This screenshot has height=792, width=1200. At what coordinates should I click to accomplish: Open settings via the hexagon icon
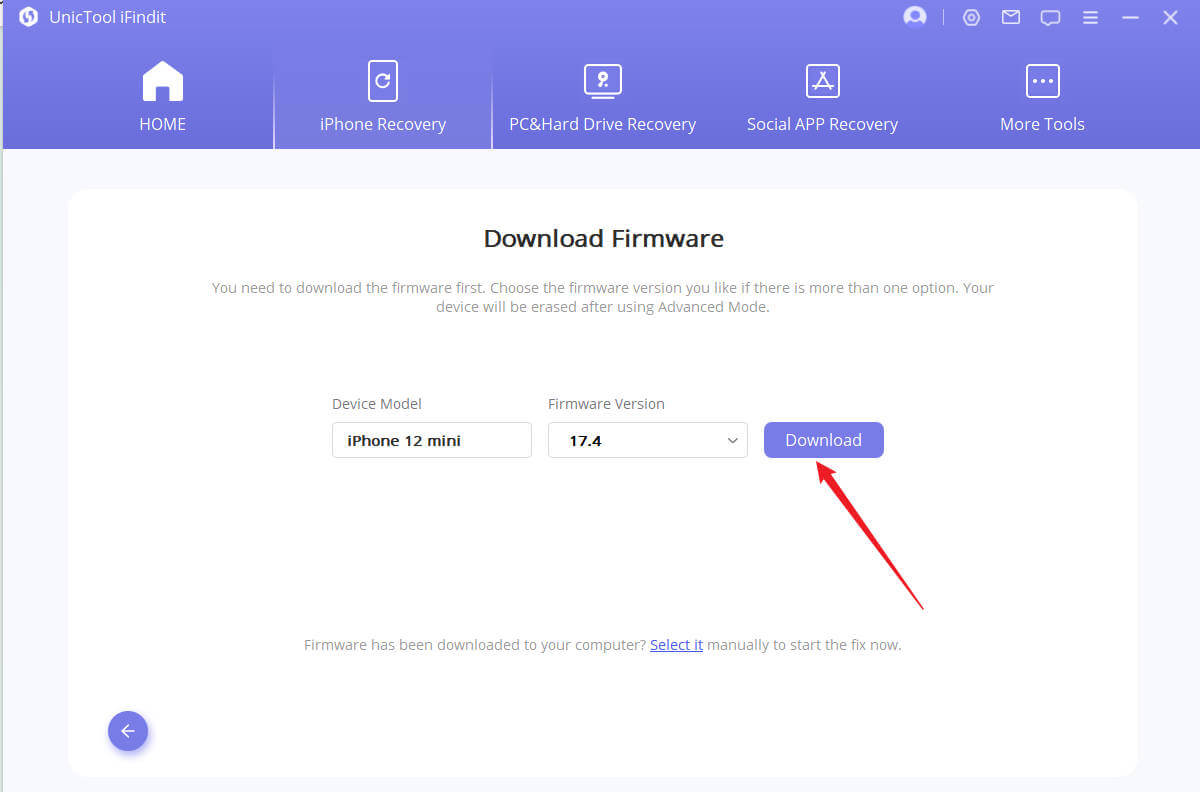tap(971, 17)
